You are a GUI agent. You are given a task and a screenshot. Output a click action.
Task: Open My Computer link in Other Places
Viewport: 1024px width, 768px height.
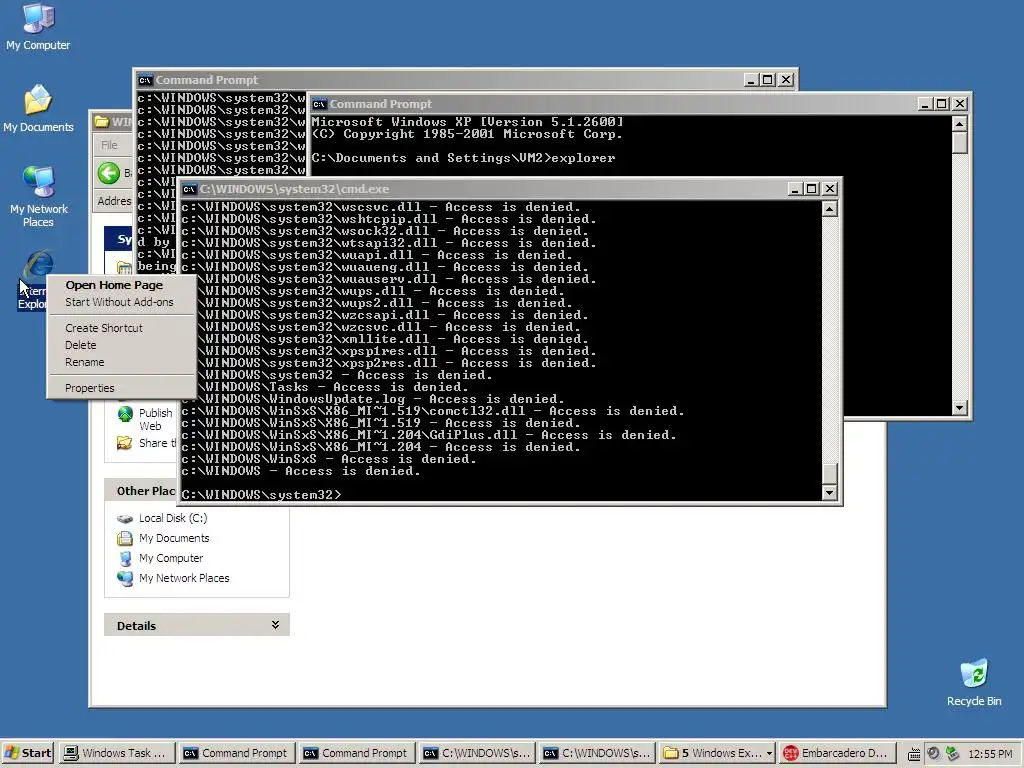[170, 558]
